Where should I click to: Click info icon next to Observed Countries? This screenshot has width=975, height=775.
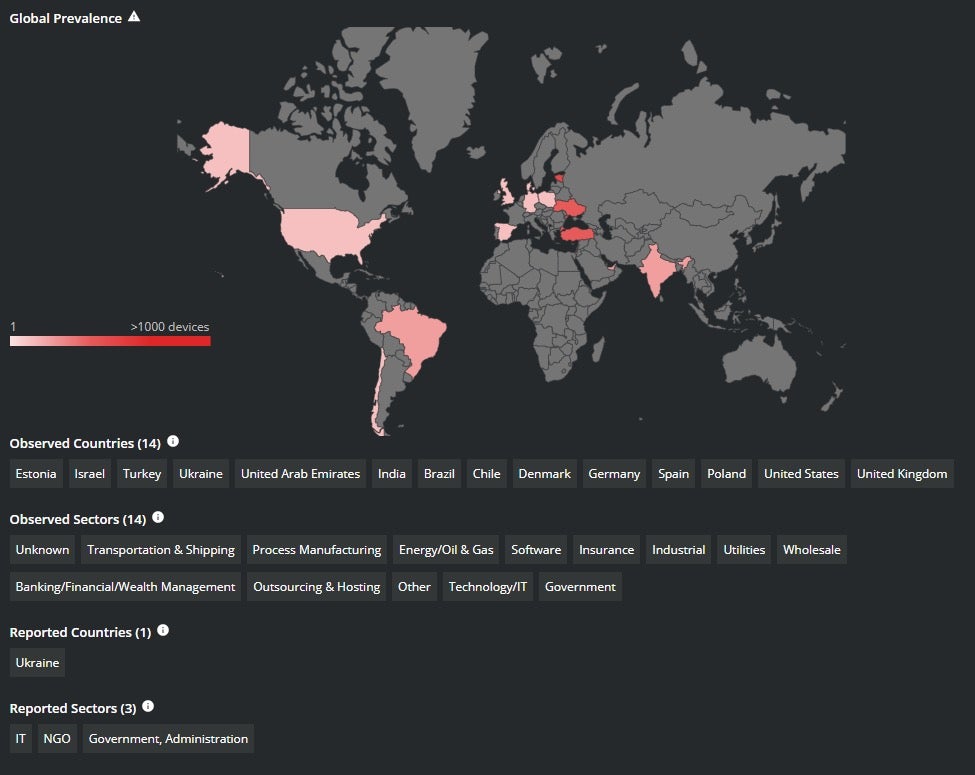click(173, 441)
